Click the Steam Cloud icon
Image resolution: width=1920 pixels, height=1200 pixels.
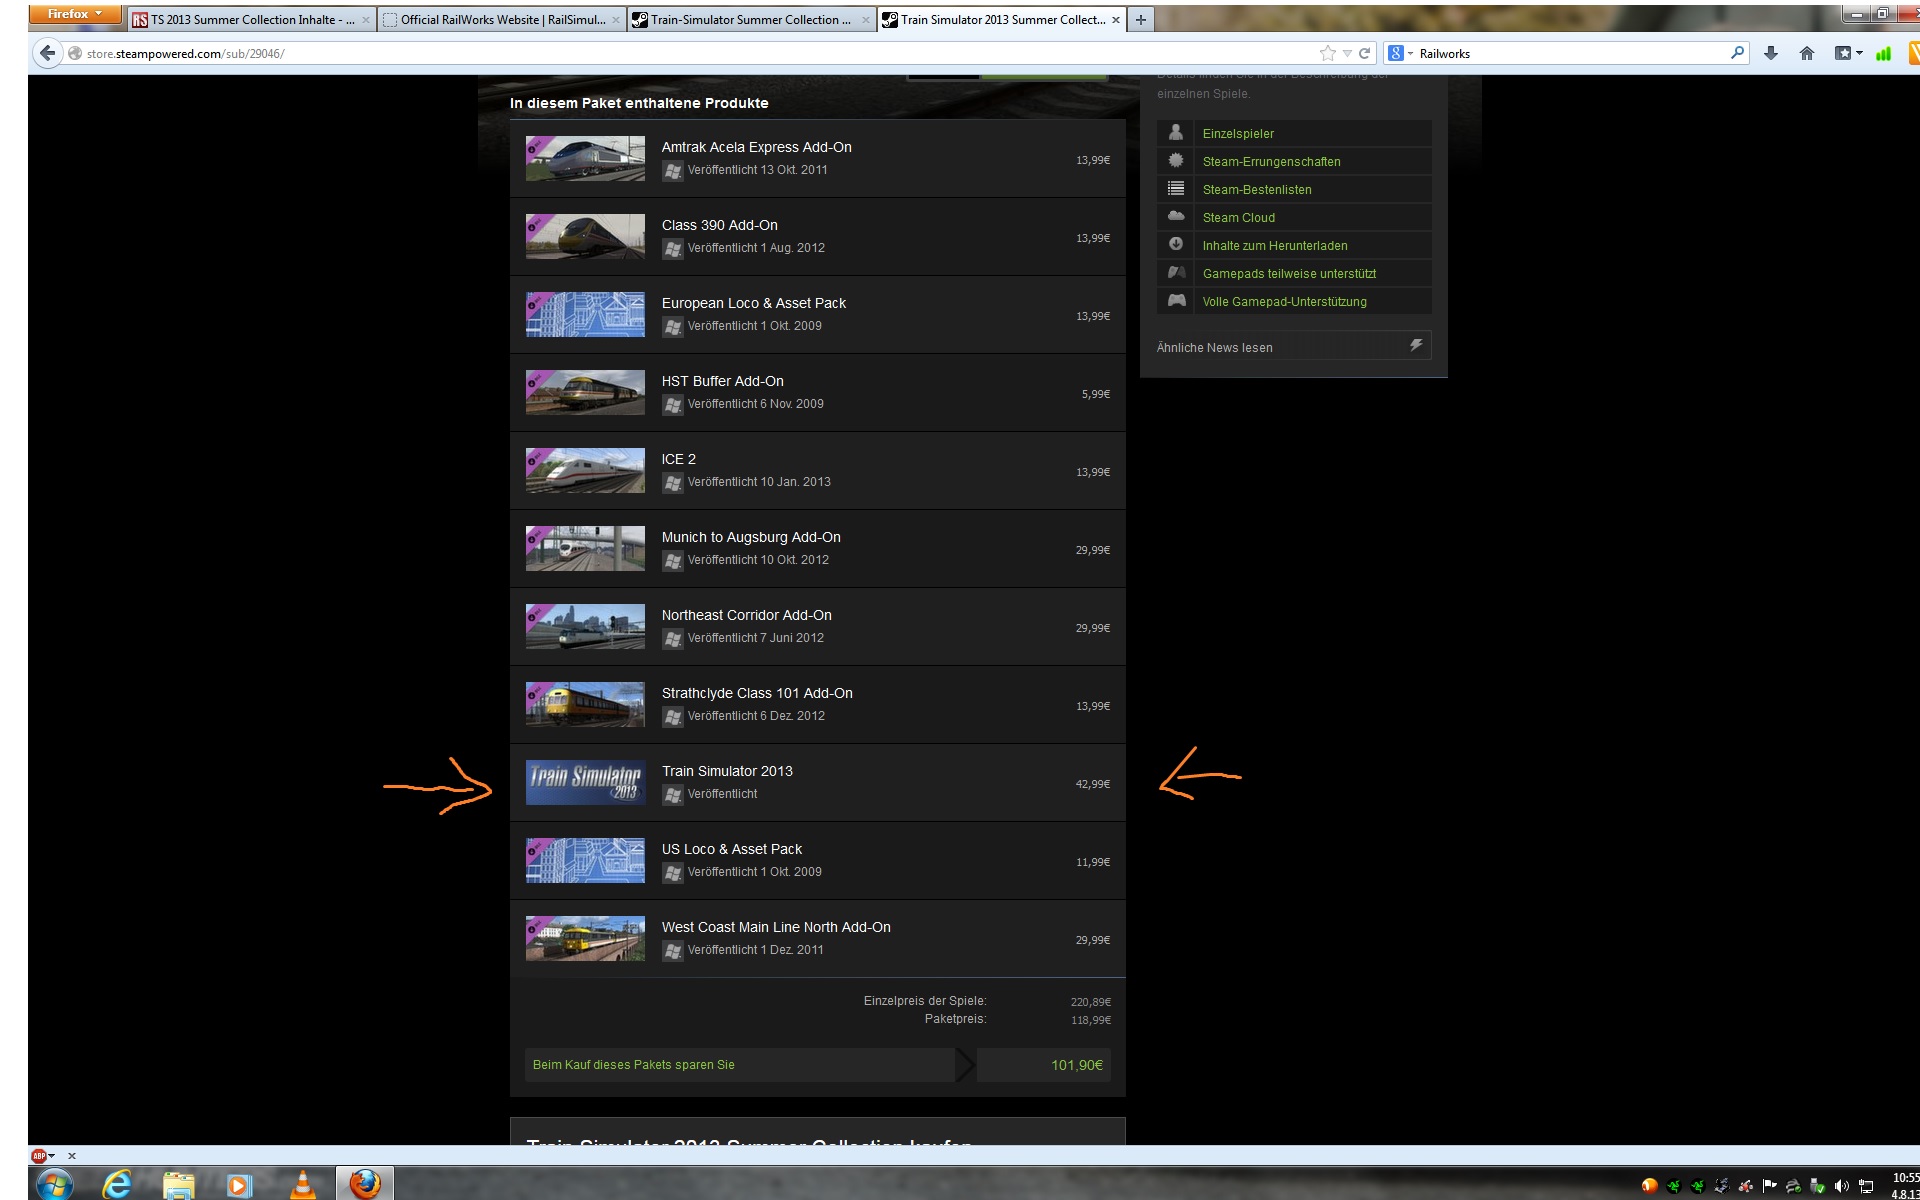click(1176, 217)
